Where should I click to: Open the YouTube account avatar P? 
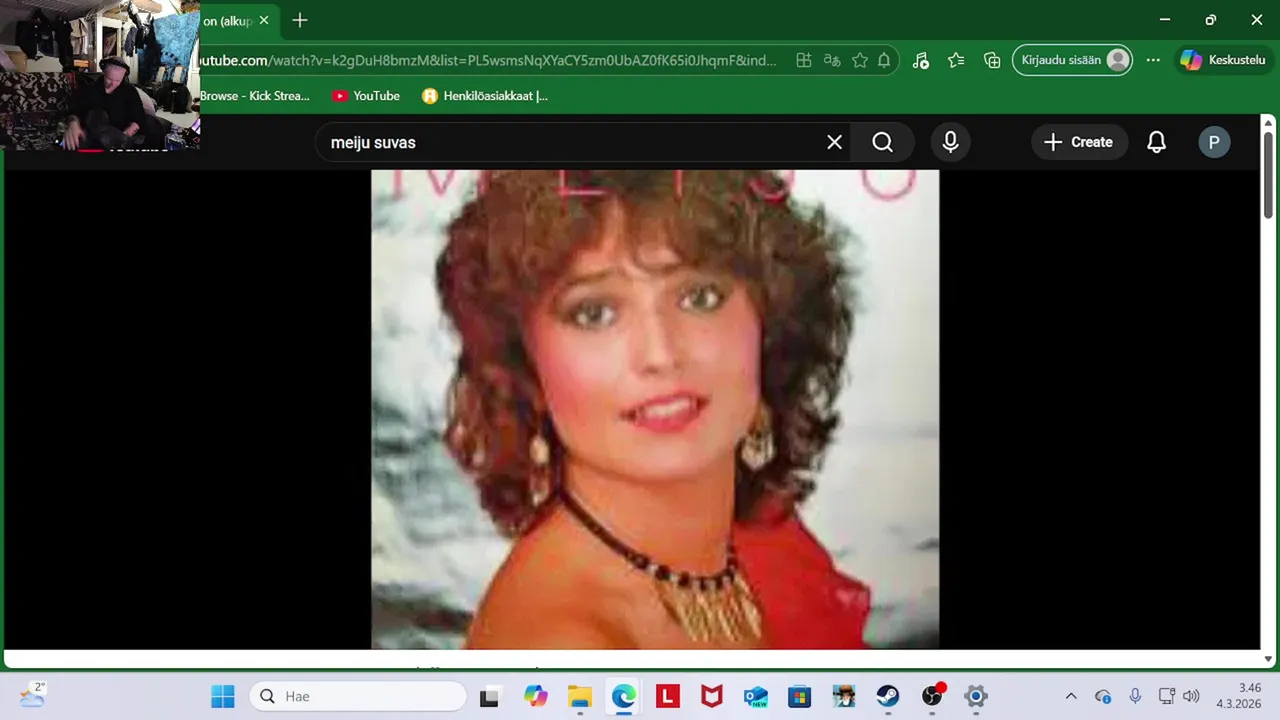pyautogui.click(x=1214, y=142)
